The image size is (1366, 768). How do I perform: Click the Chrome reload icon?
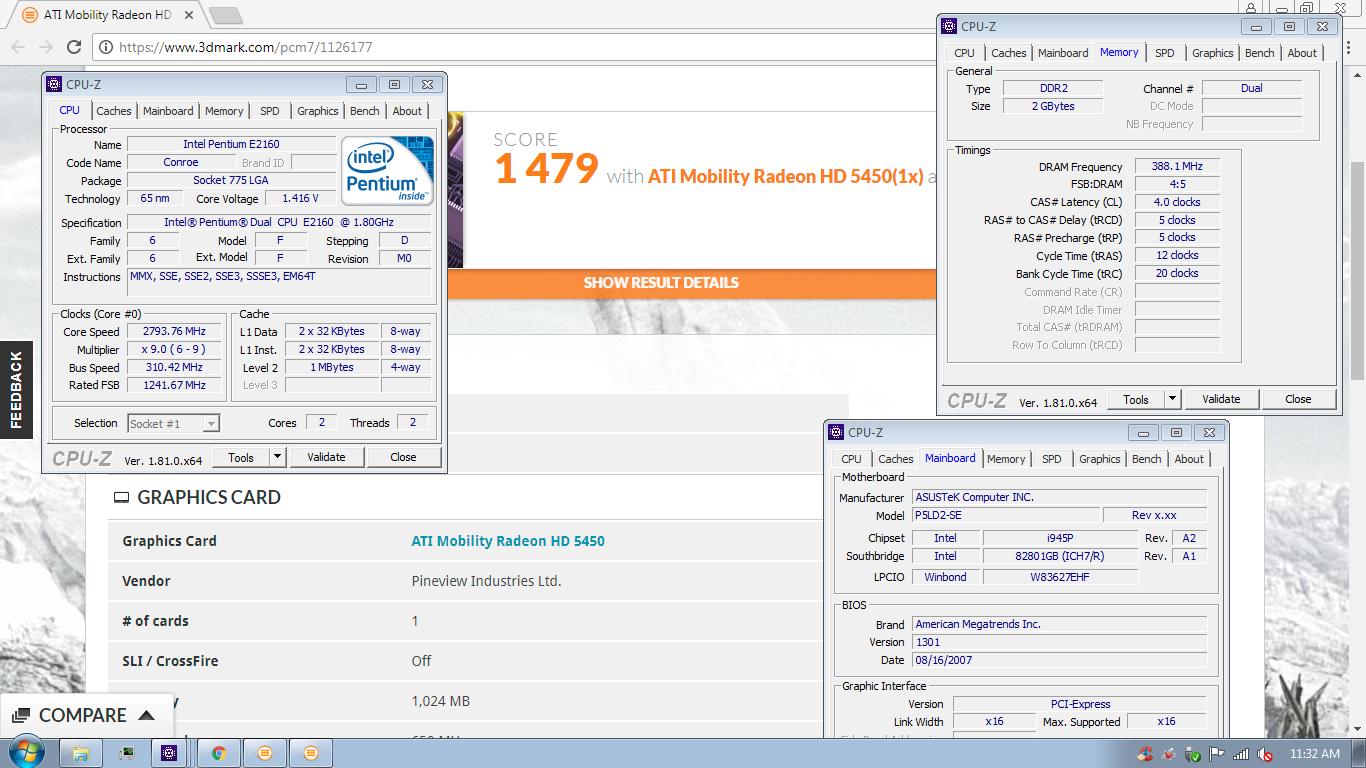[x=73, y=47]
